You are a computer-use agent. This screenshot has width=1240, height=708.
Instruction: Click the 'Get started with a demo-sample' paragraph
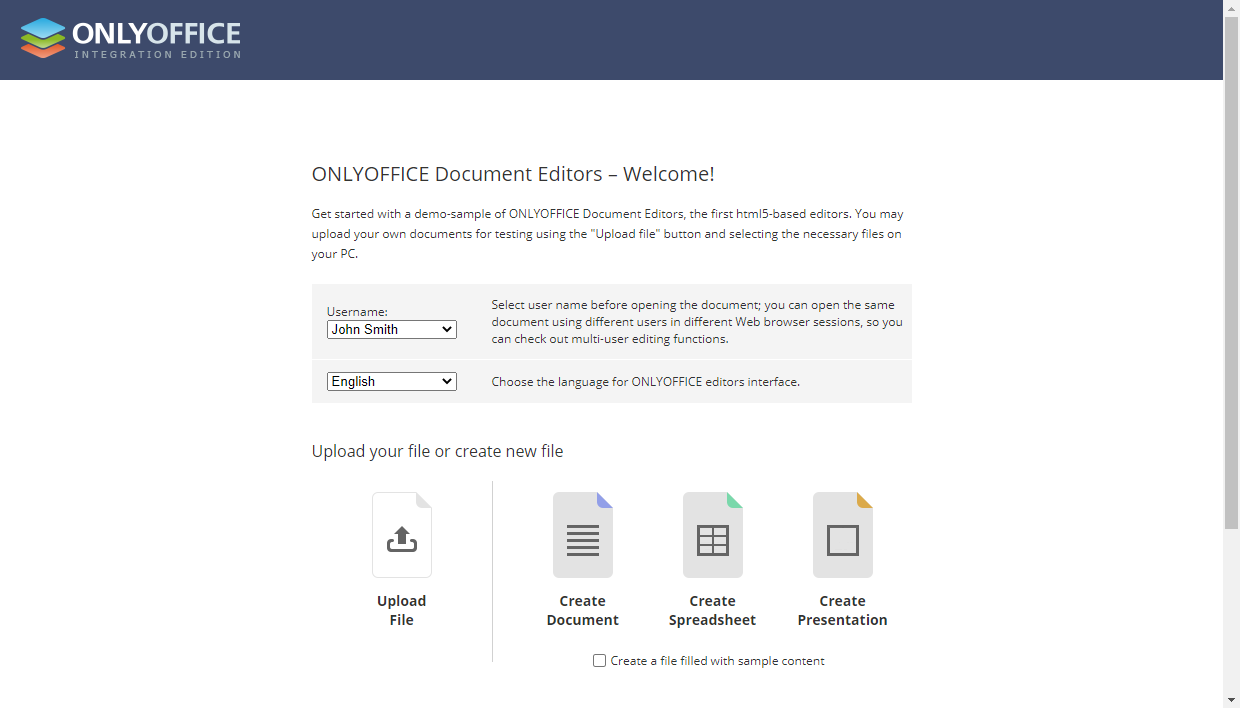coord(608,234)
